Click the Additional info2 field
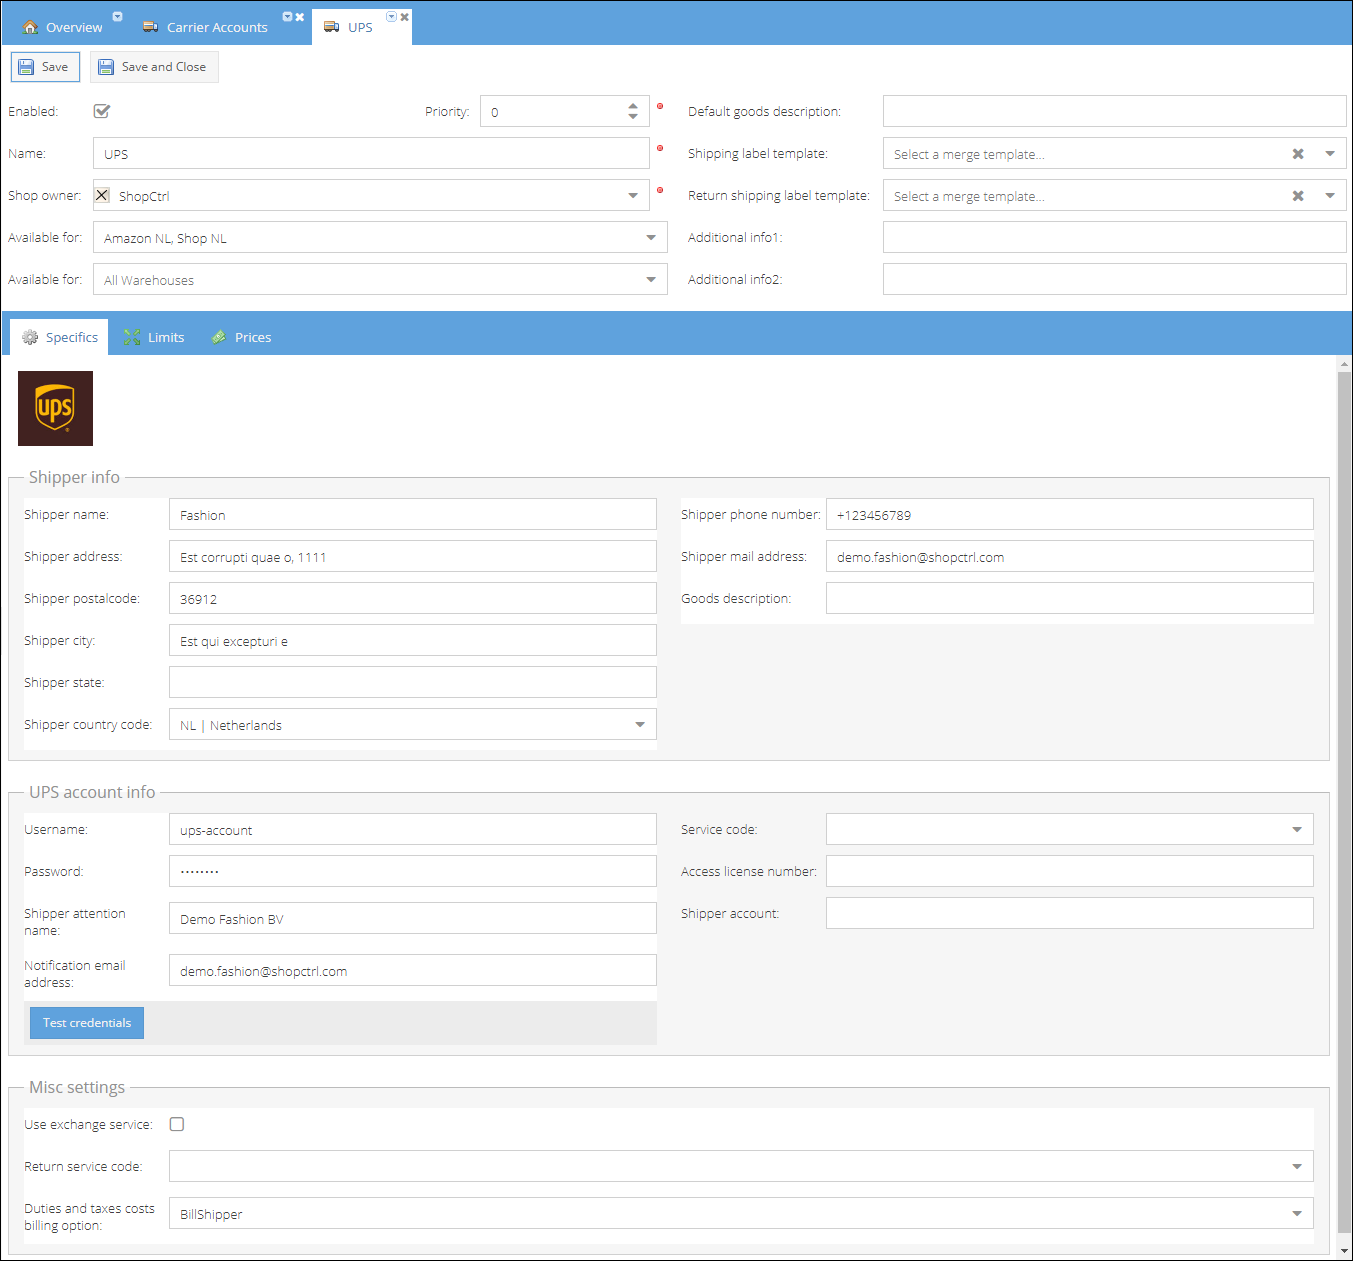Viewport: 1353px width, 1261px height. point(1115,279)
